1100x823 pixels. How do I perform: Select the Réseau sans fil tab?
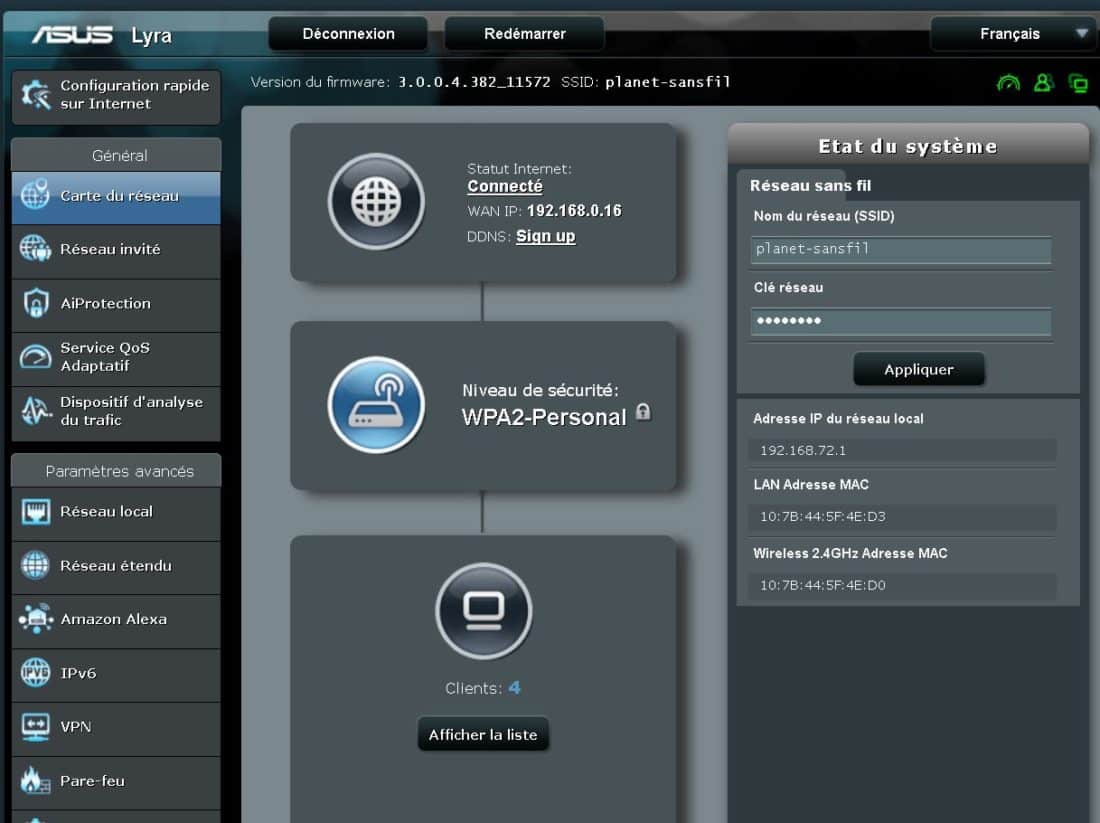pyautogui.click(x=811, y=185)
